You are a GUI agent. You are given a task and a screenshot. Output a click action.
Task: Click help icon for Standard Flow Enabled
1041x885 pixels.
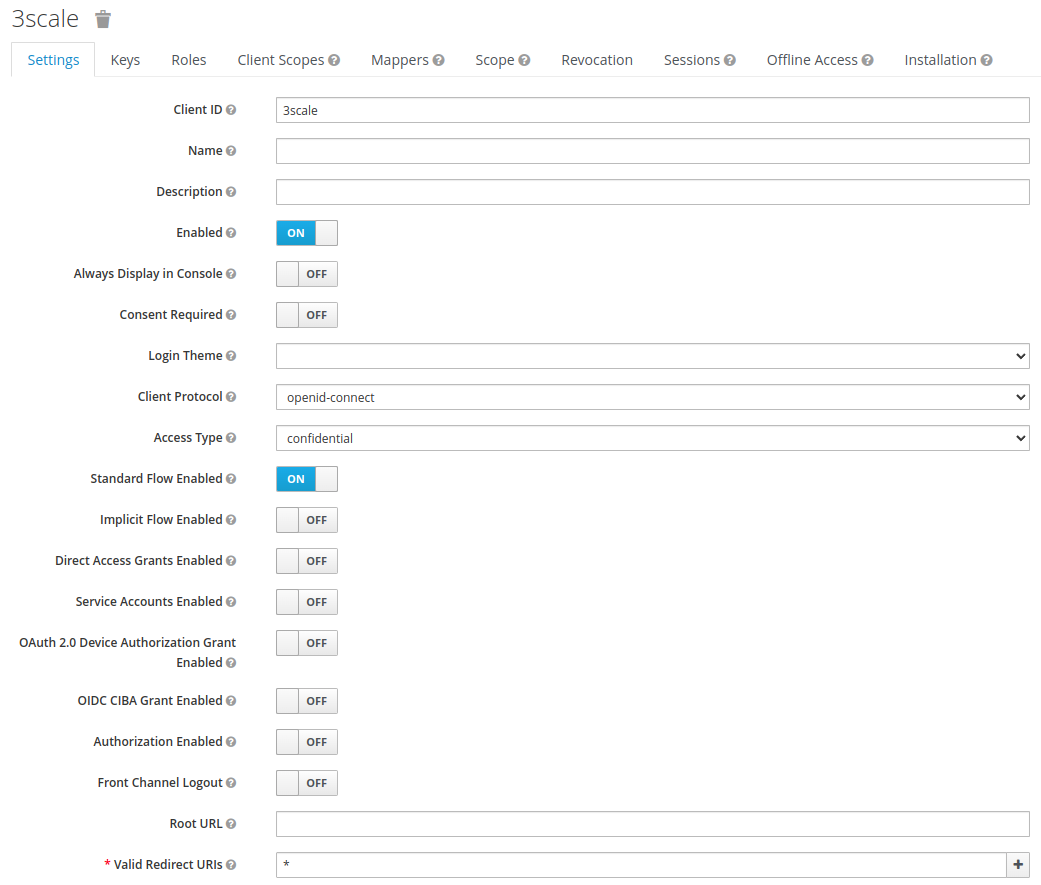pyautogui.click(x=231, y=479)
